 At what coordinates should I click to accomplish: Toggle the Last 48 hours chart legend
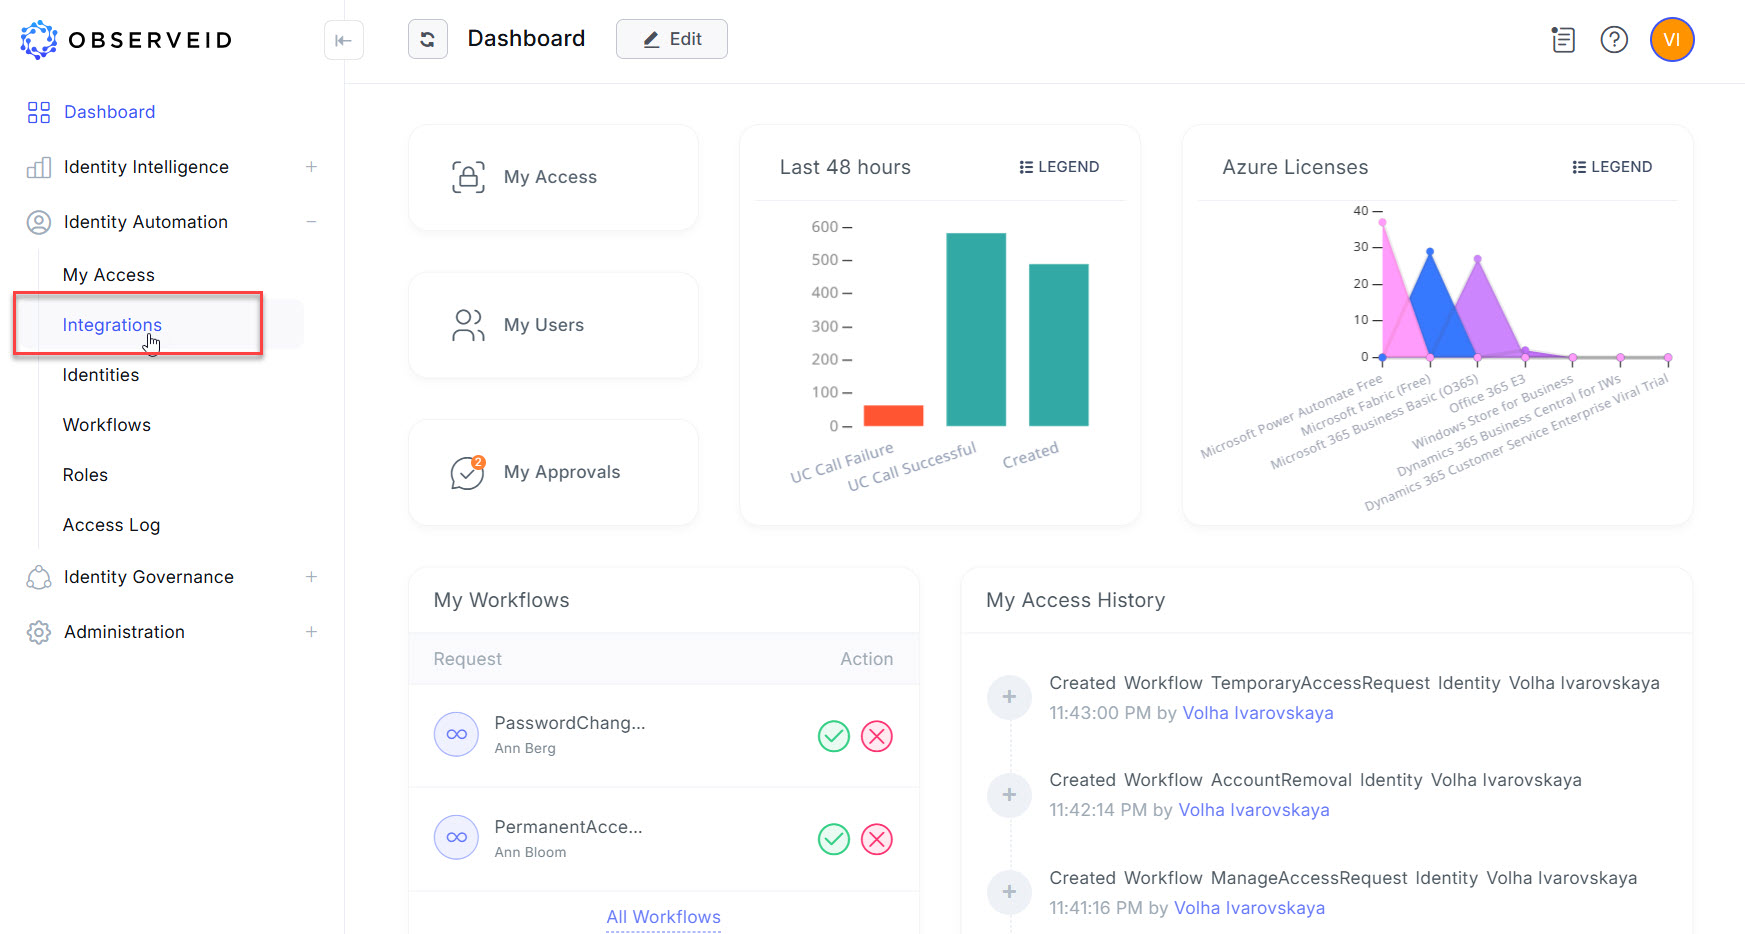pos(1059,167)
